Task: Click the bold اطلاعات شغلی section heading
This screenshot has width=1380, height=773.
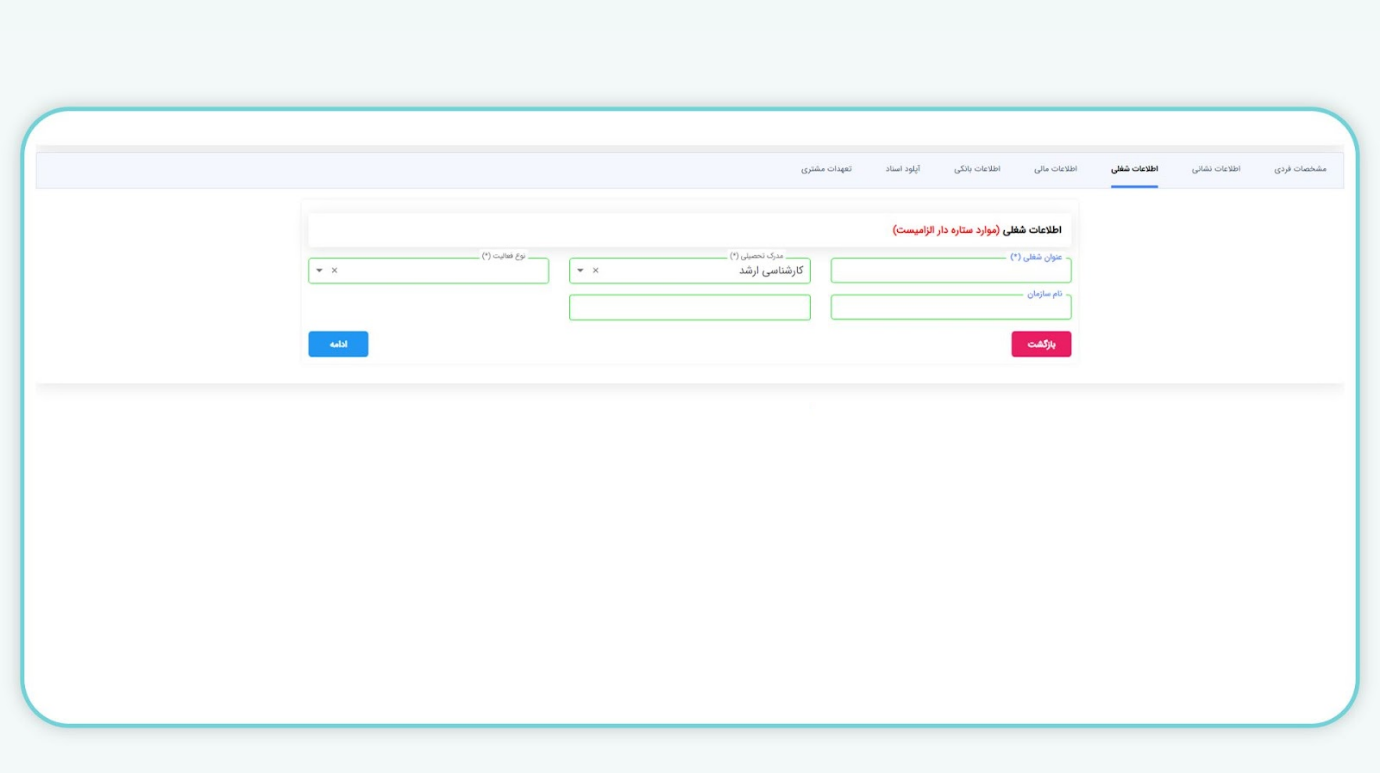Action: click(x=1032, y=230)
